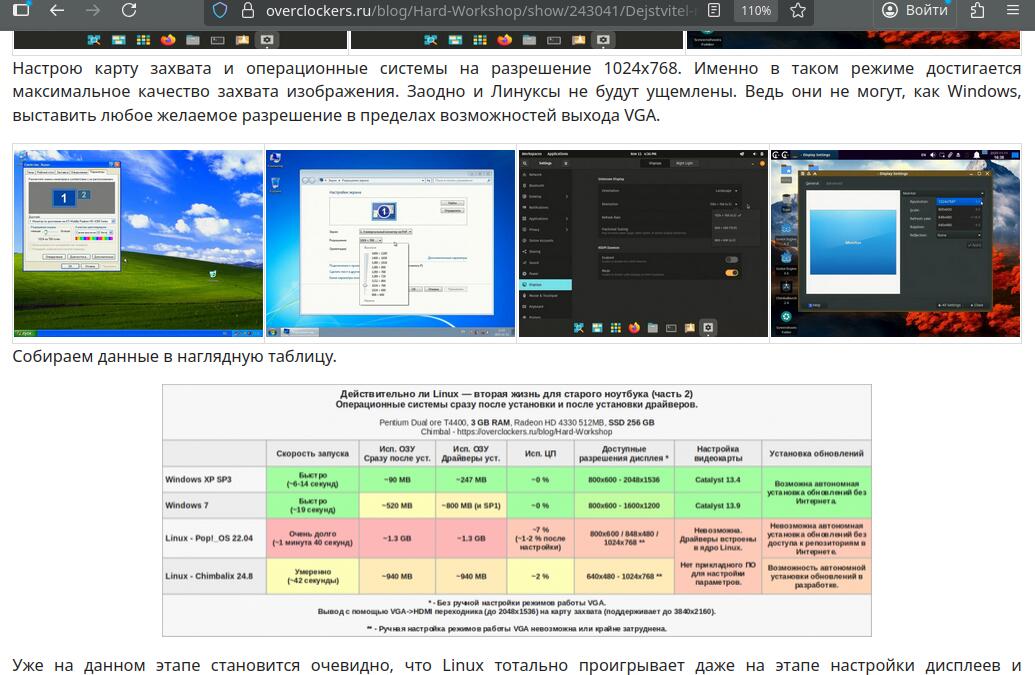Open the Chimbalix Display Settings screenshot

click(895, 242)
